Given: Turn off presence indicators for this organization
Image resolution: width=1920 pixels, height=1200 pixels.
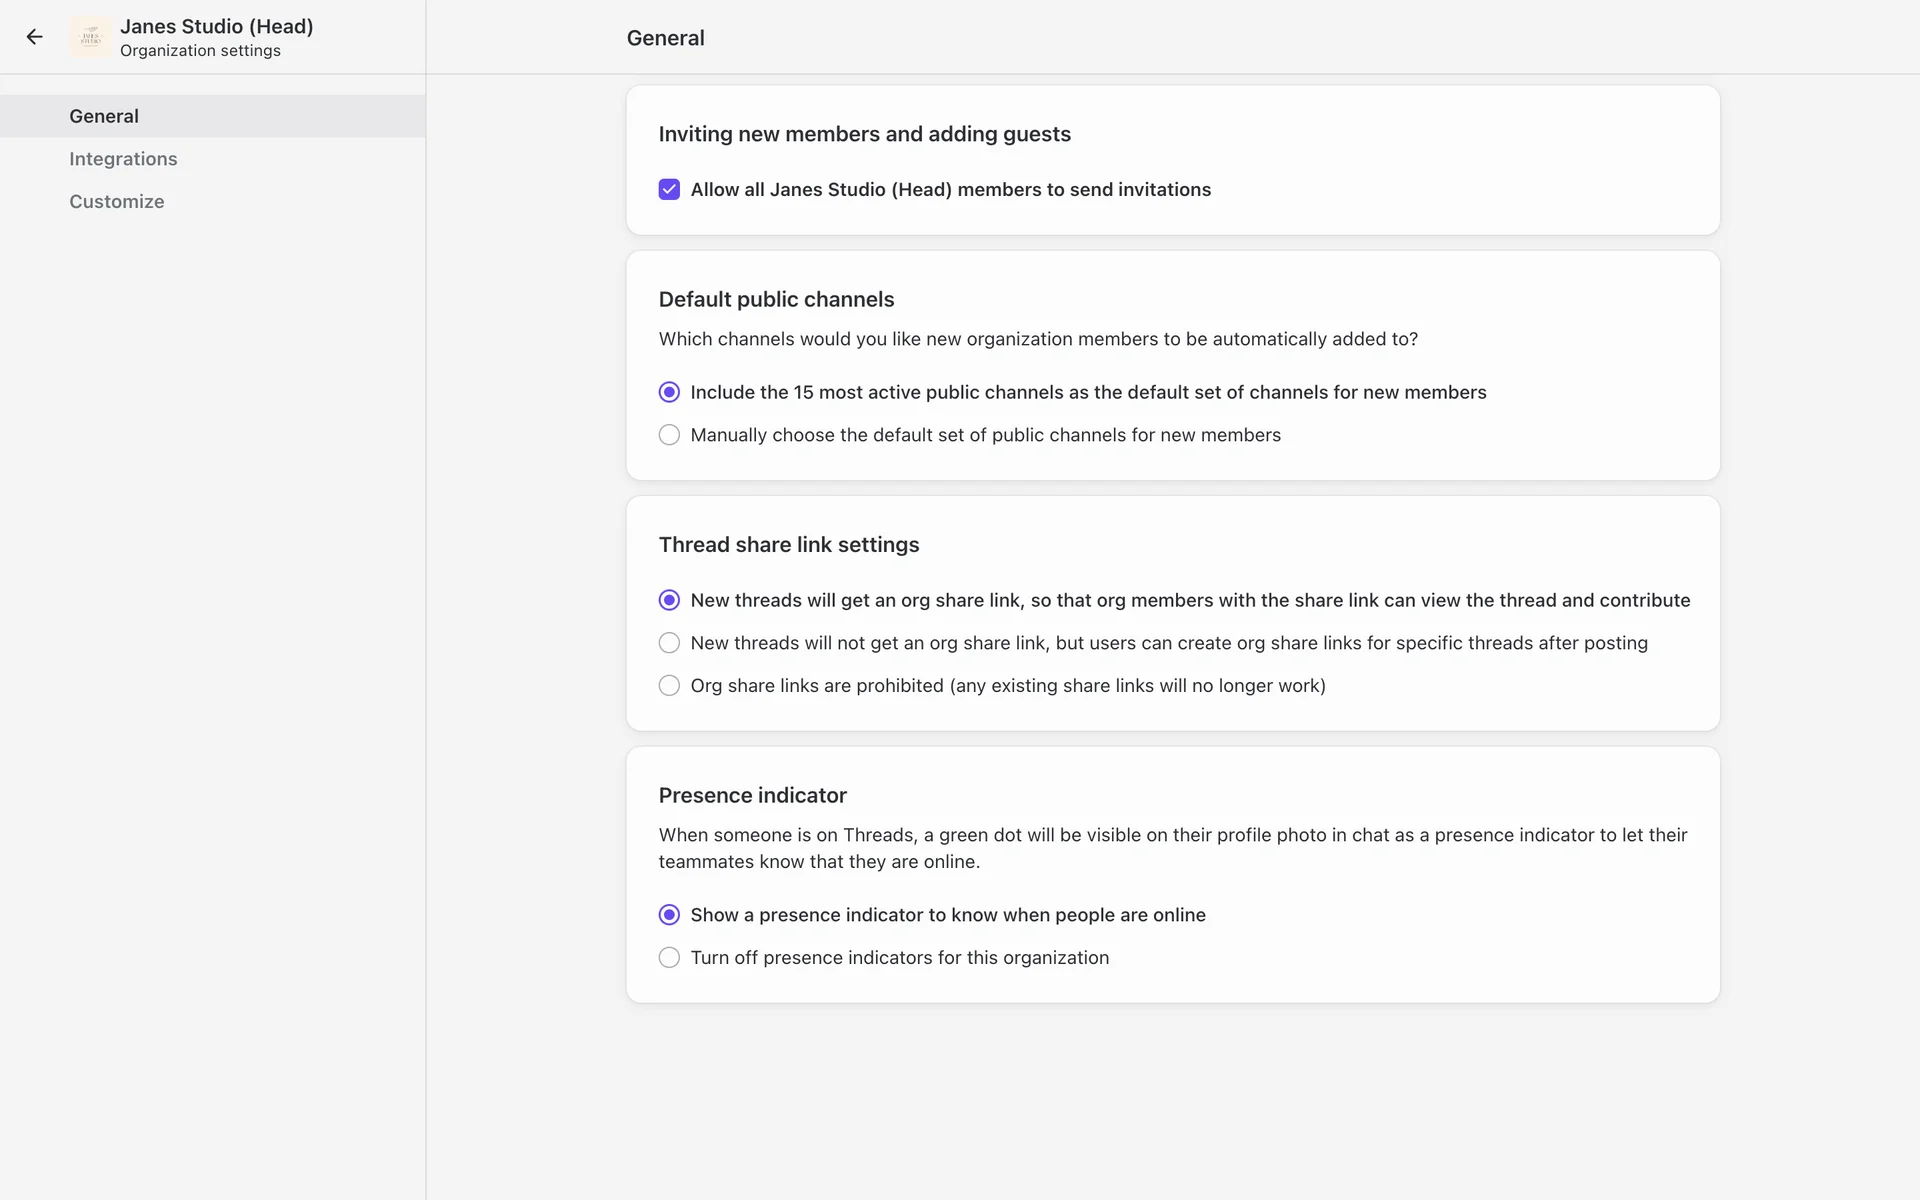Looking at the screenshot, I should point(669,958).
